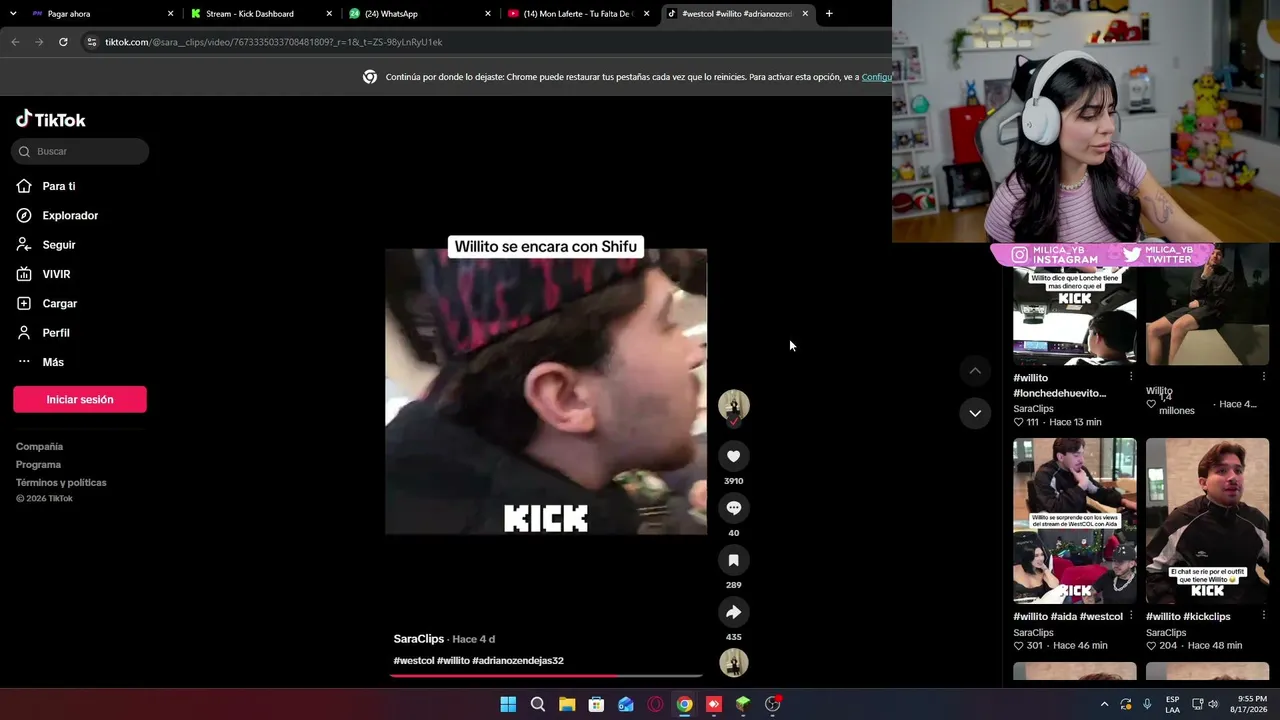The height and width of the screenshot is (720, 1280).
Task: Open the #willito #aida #westcol video title
Action: [x=1068, y=617]
